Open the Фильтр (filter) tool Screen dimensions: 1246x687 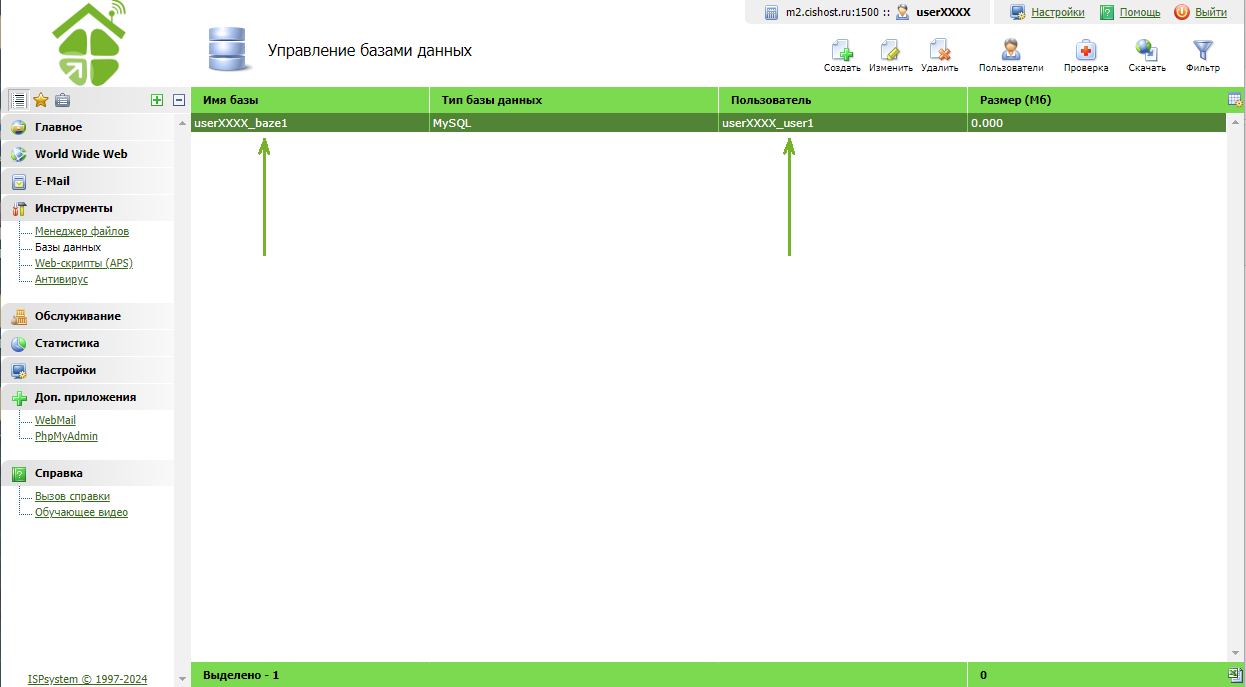(1203, 51)
